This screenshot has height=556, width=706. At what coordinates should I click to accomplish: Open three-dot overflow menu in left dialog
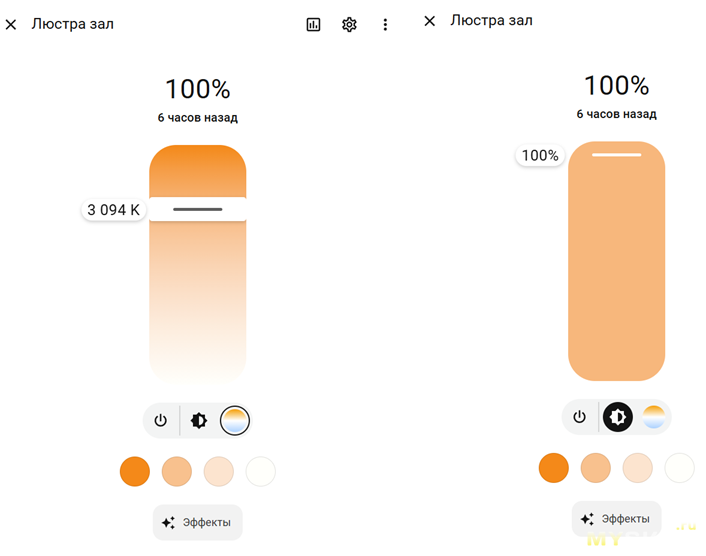385,24
